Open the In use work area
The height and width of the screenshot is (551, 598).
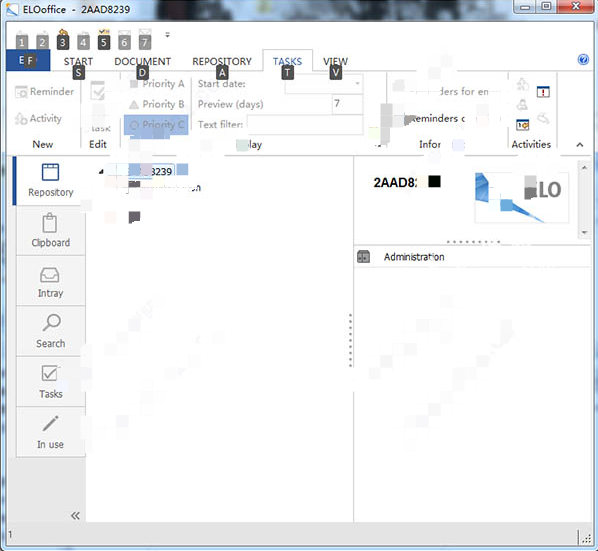50,432
